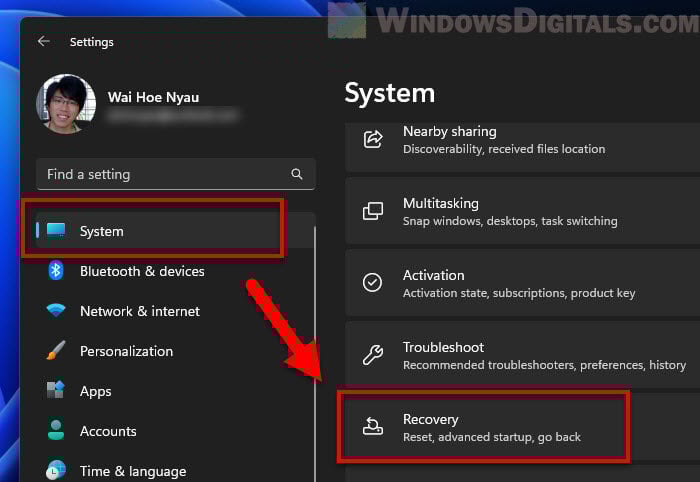Go back with the Settings back arrow

click(44, 42)
